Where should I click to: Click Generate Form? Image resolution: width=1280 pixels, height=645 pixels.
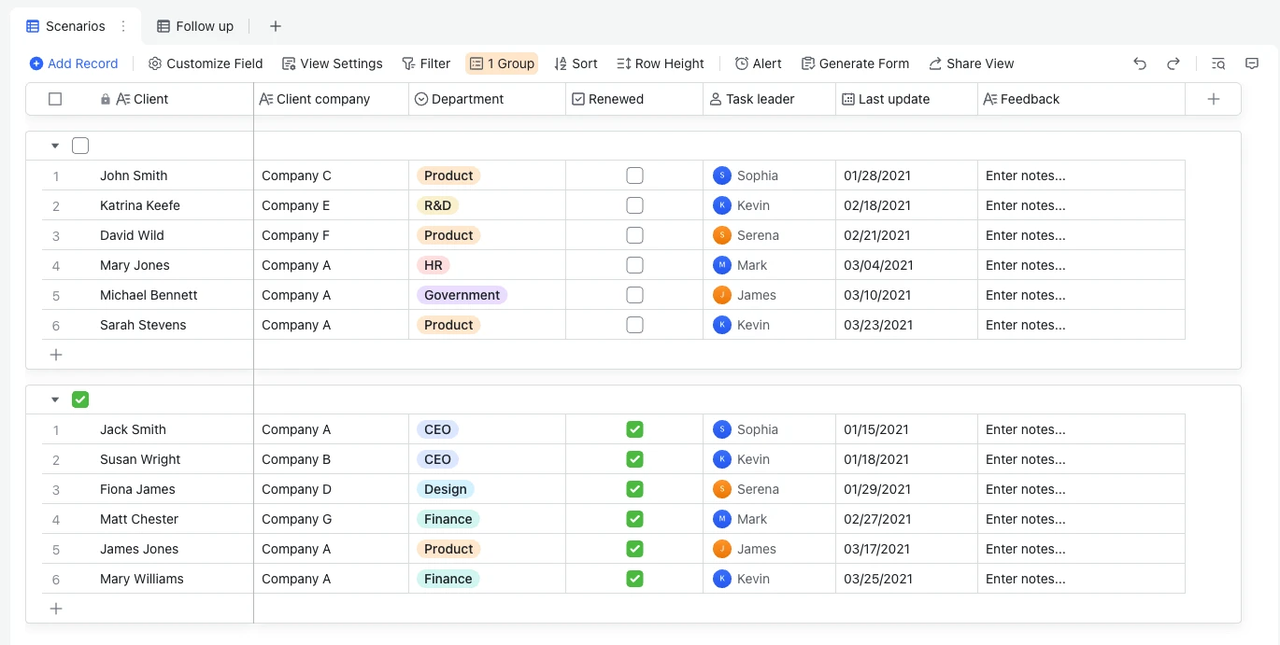pyautogui.click(x=855, y=63)
